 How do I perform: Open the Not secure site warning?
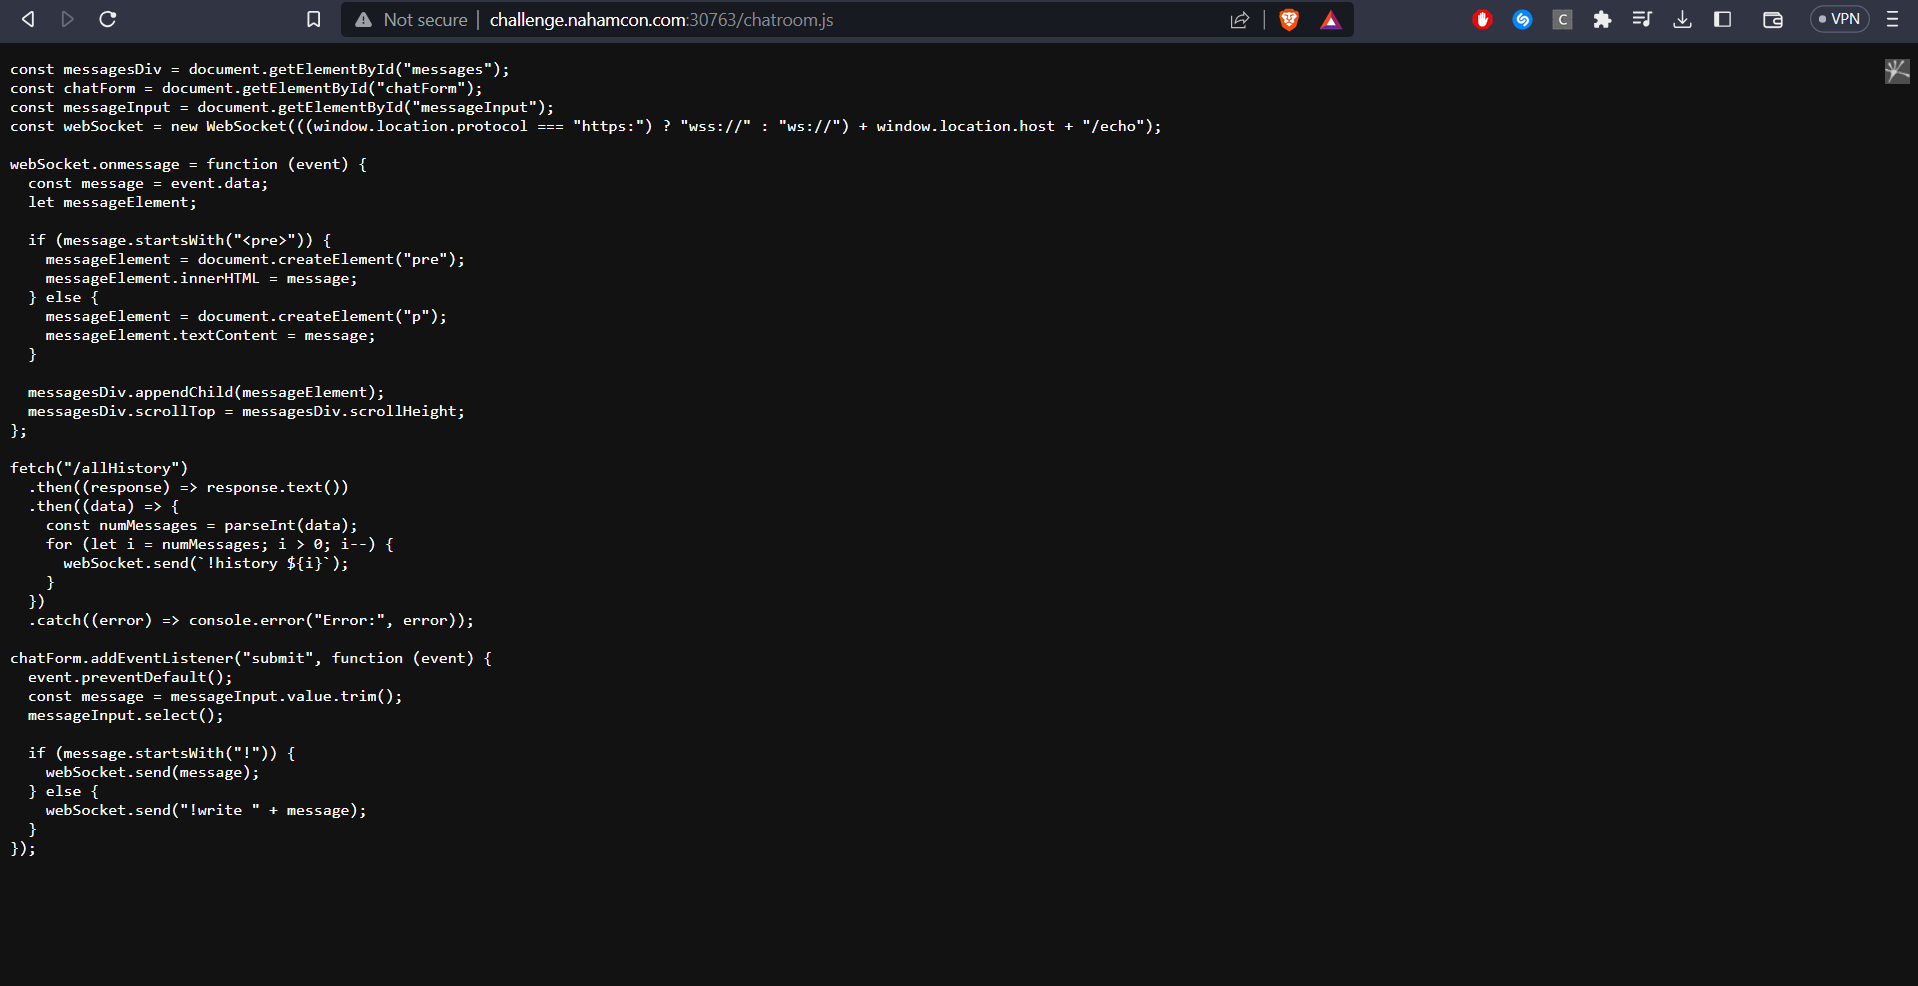[411, 20]
